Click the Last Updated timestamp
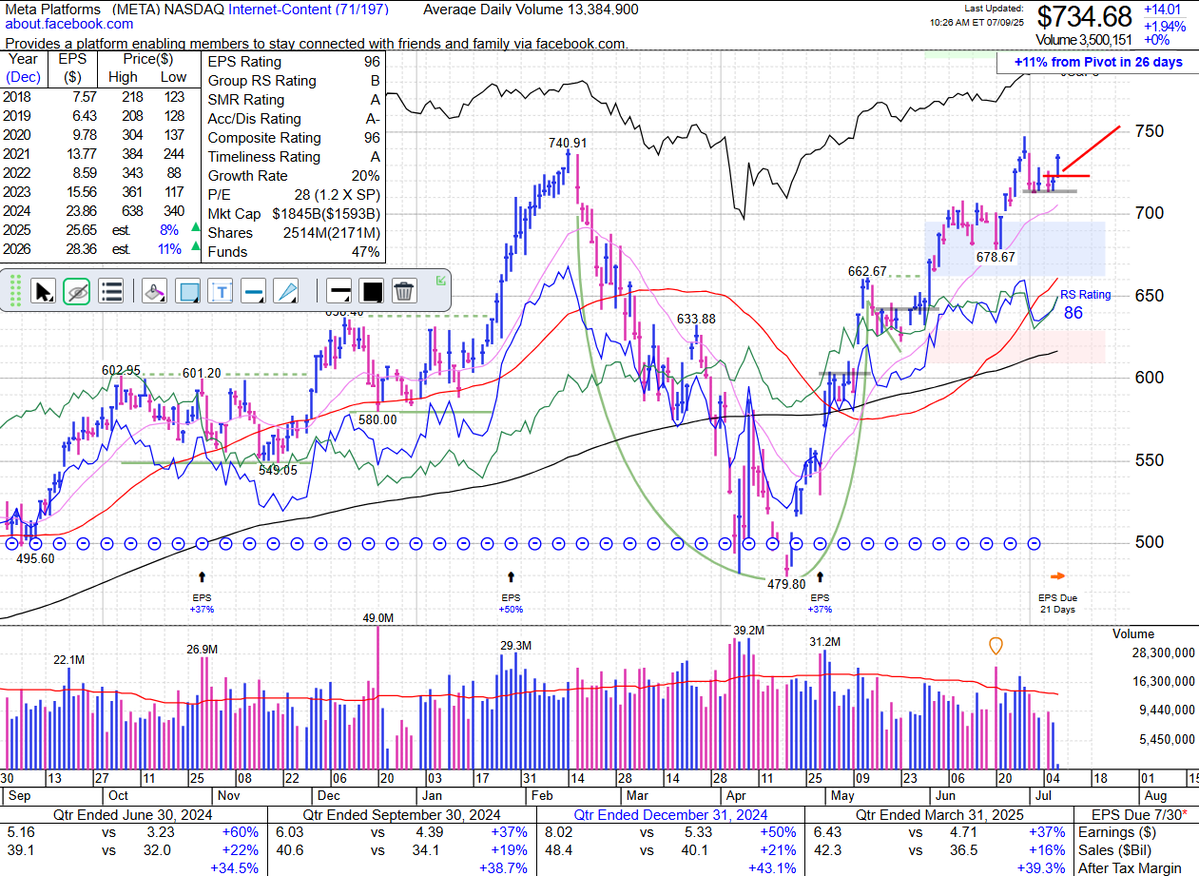 (977, 15)
